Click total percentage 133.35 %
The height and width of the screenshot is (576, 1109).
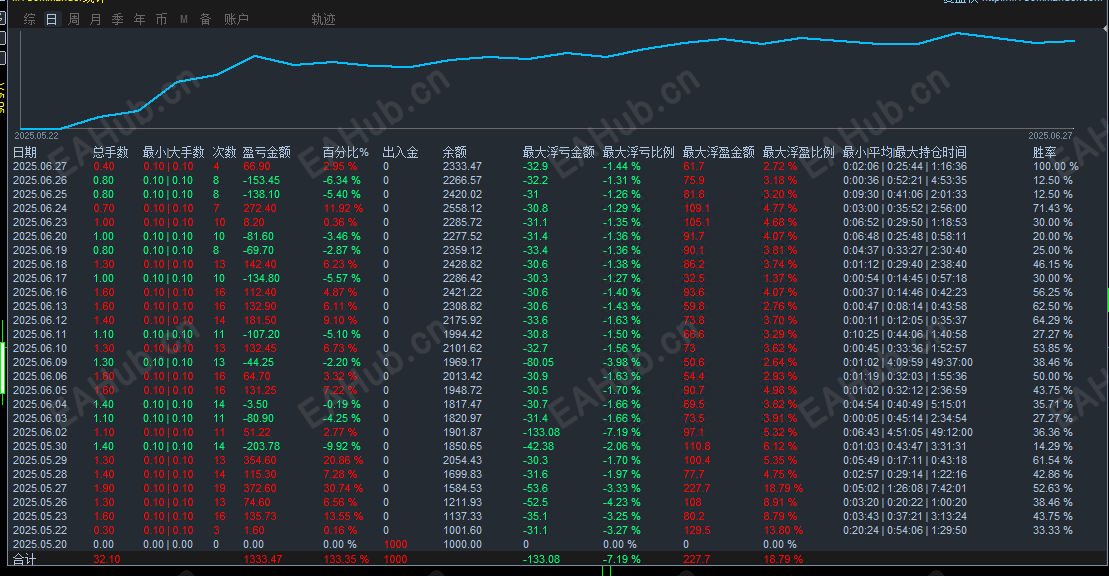click(346, 560)
